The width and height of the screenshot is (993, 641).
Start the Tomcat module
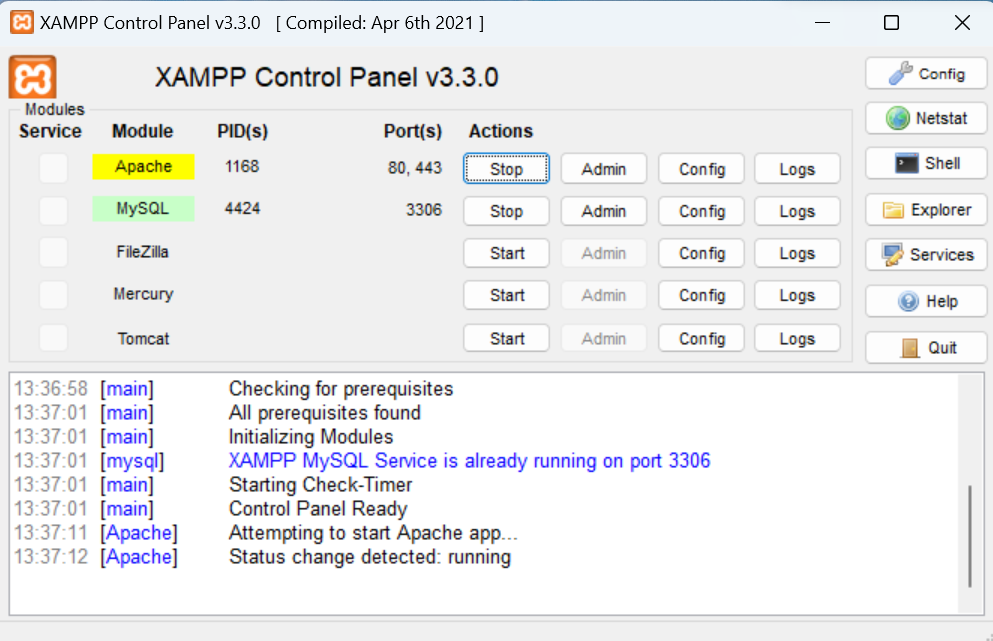506,338
